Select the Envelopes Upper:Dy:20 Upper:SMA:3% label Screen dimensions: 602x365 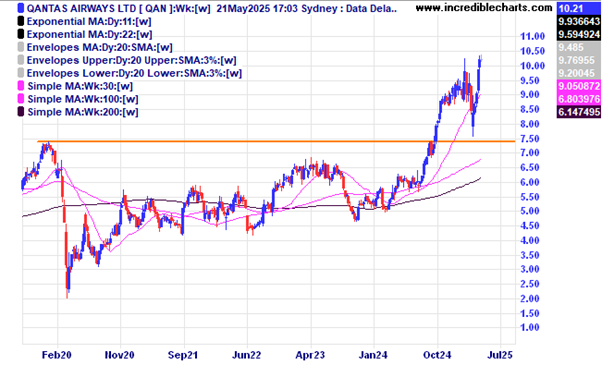pyautogui.click(x=132, y=60)
